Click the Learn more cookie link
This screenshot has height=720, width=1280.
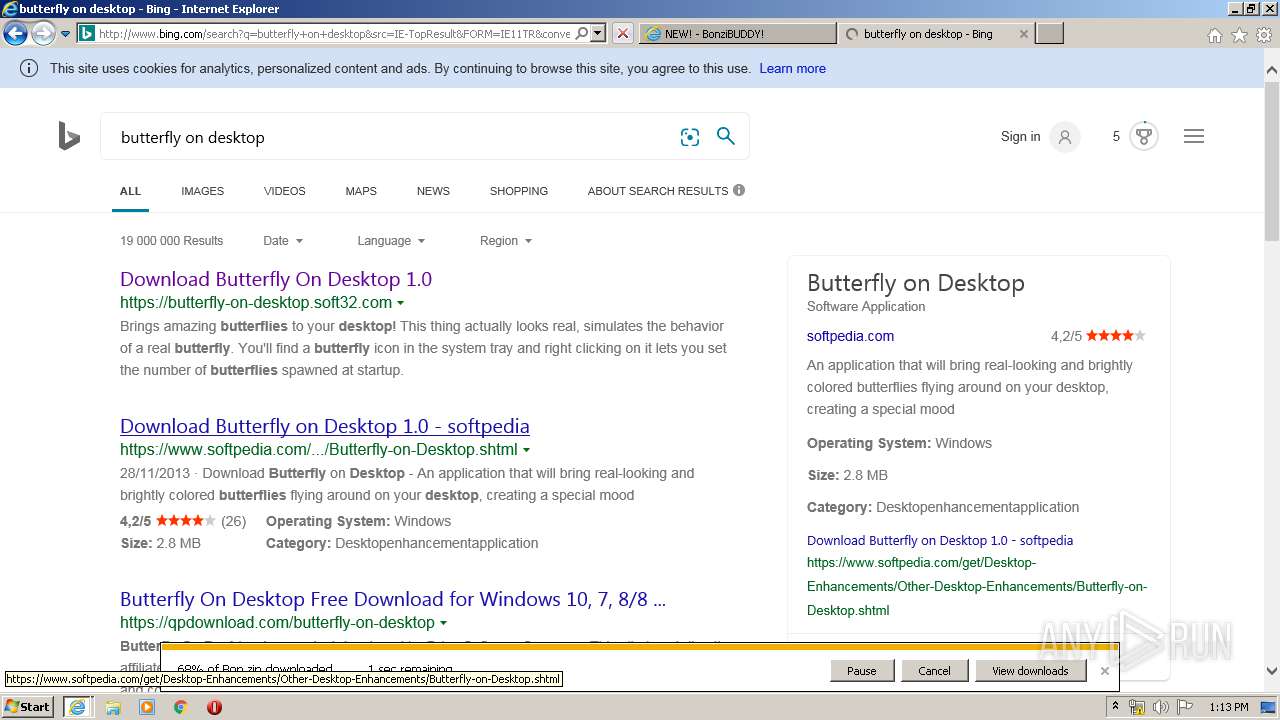[x=792, y=68]
